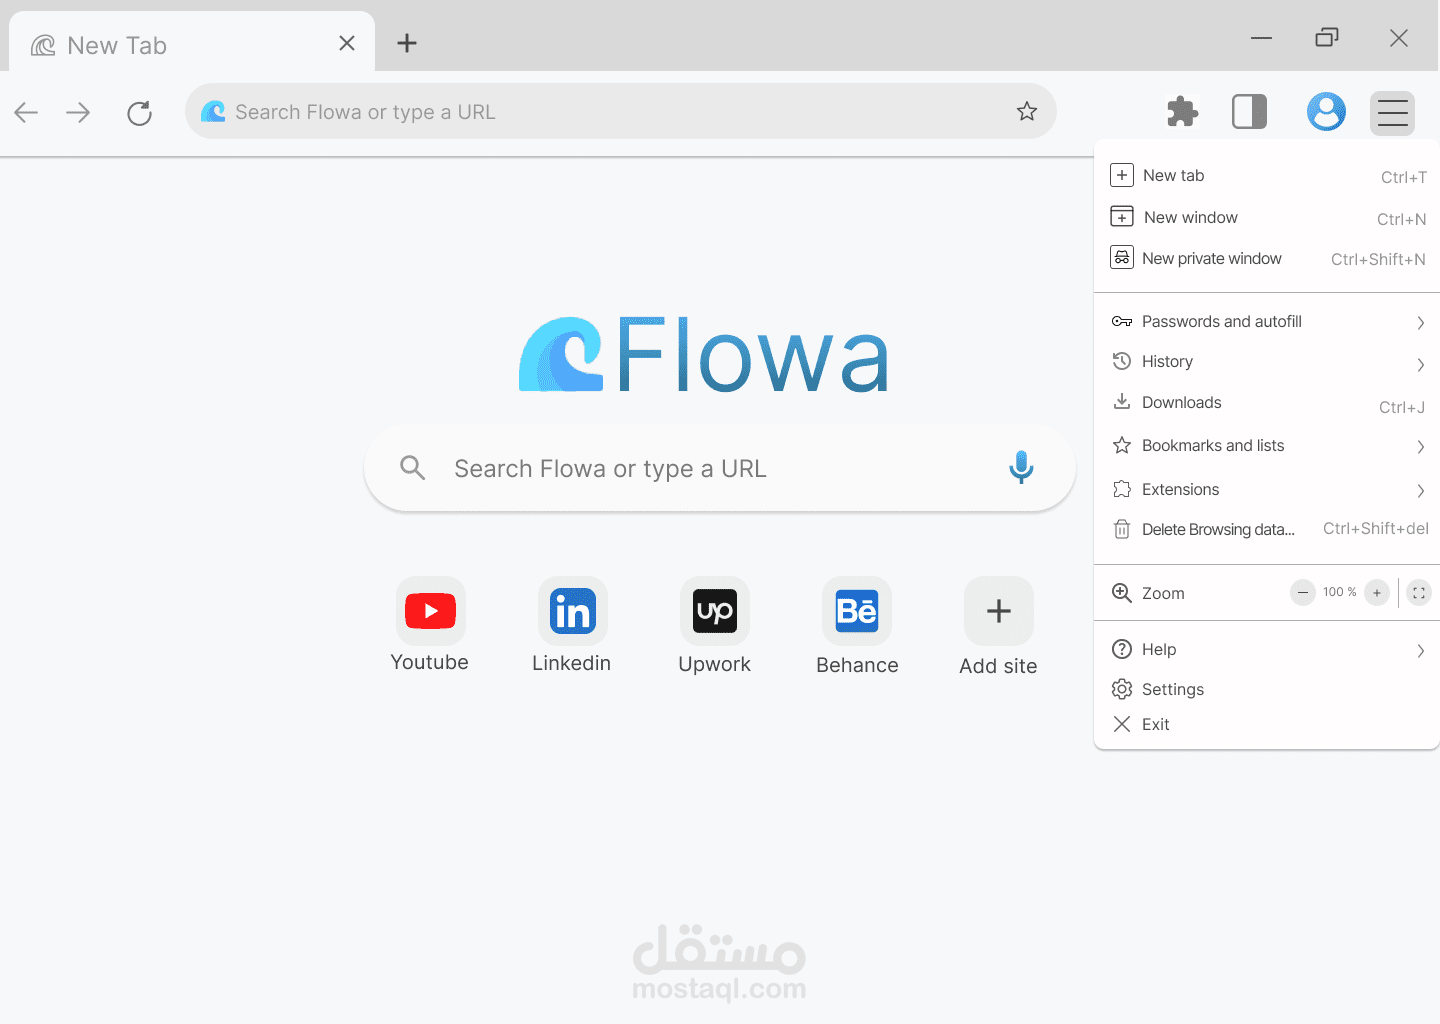Select Delete Browsing data menu entry

tap(1267, 529)
